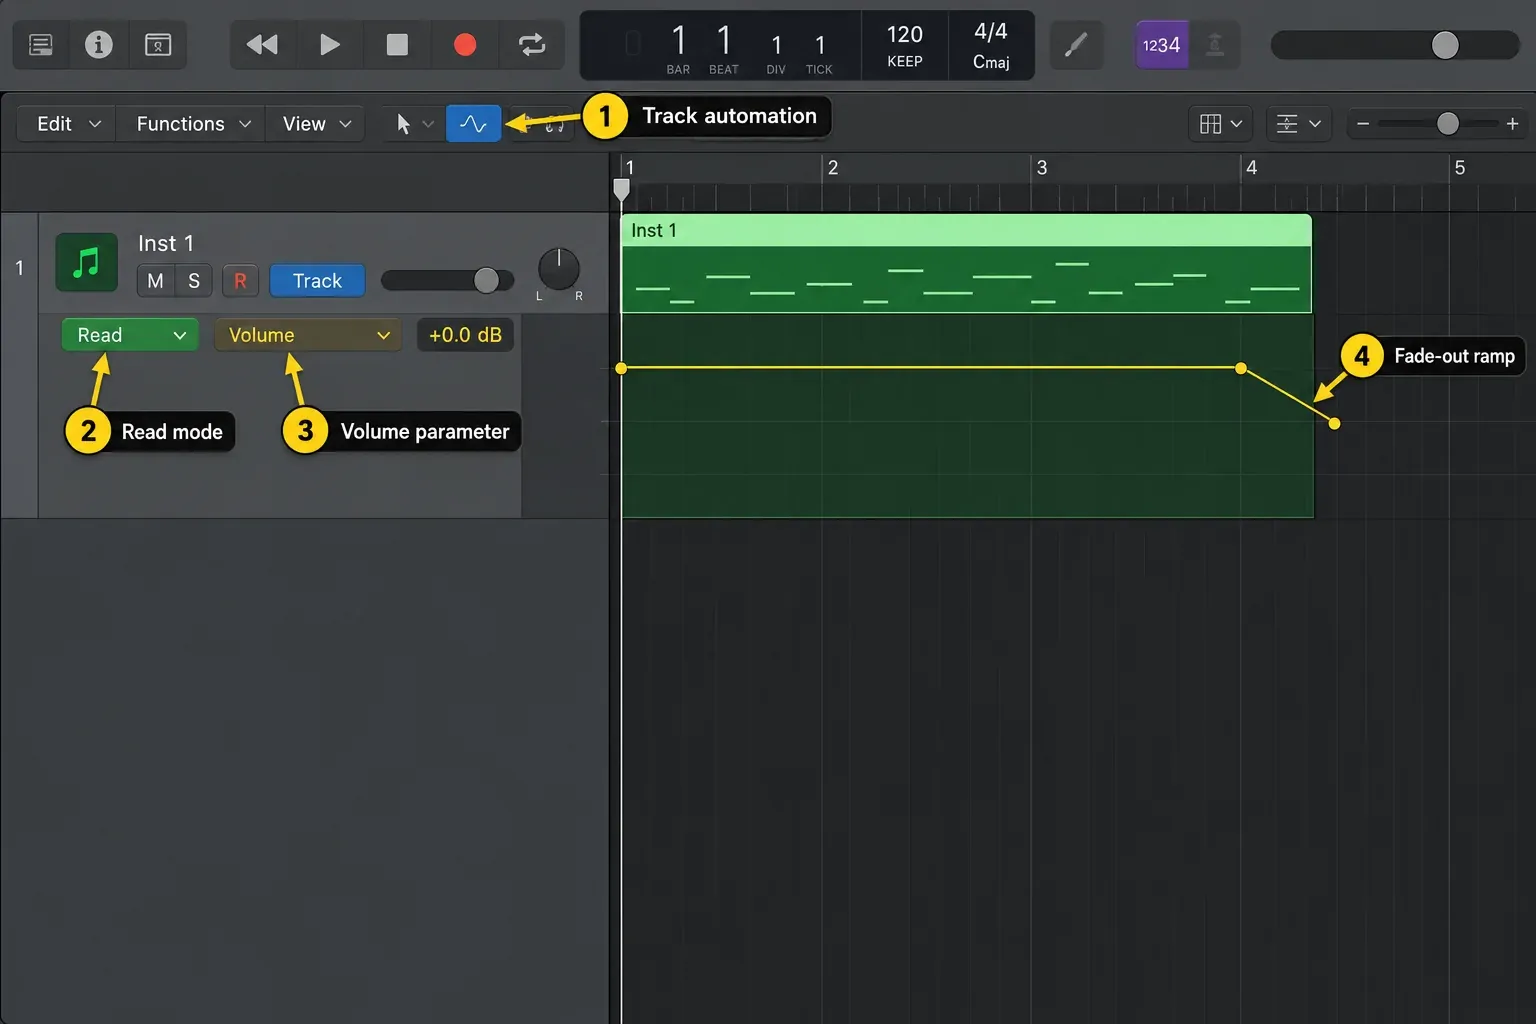Start recording with the red Record button
Screen dimensions: 1536x1024
pos(465,45)
